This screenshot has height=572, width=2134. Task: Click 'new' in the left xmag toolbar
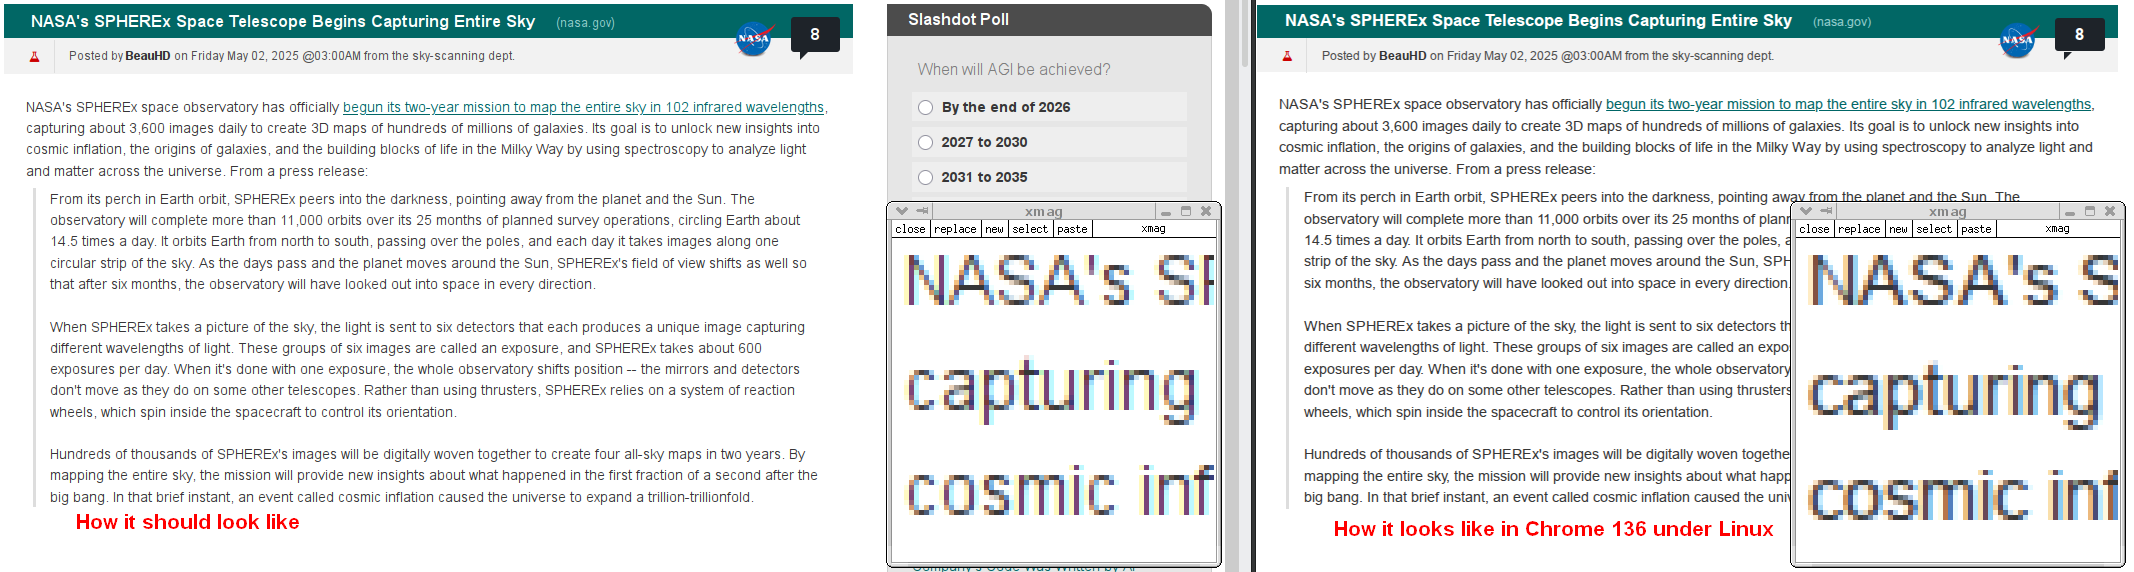(994, 229)
